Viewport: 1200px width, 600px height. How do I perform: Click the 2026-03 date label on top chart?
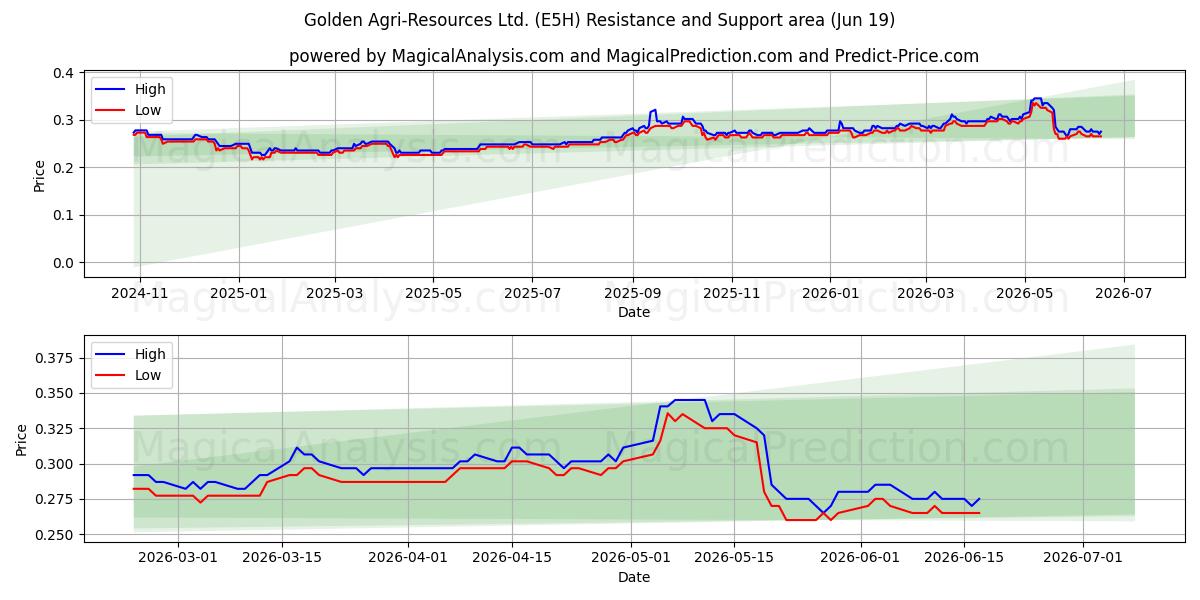click(926, 293)
